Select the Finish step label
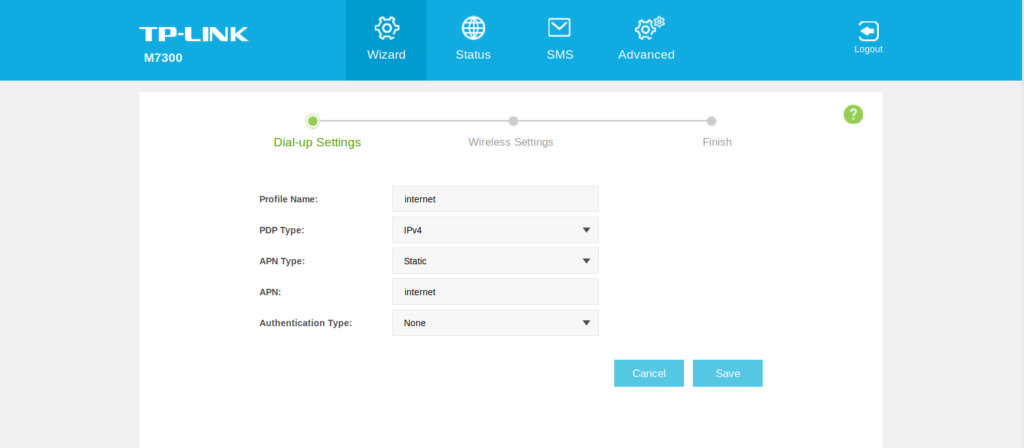 coord(717,142)
